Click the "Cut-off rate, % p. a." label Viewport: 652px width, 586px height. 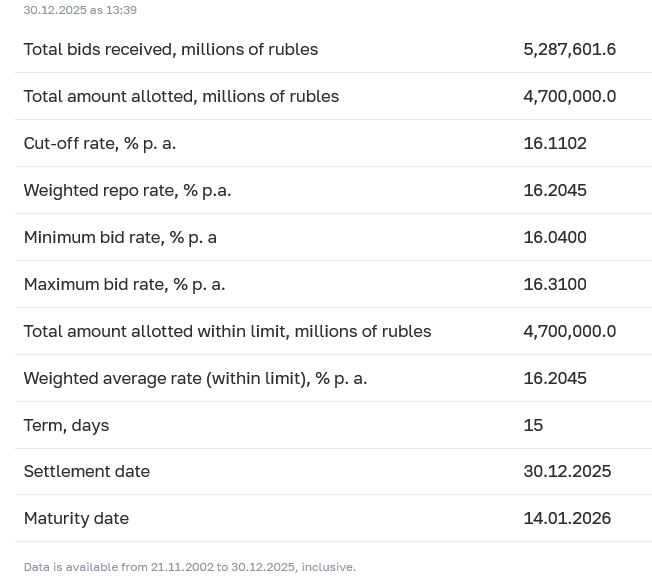(99, 143)
